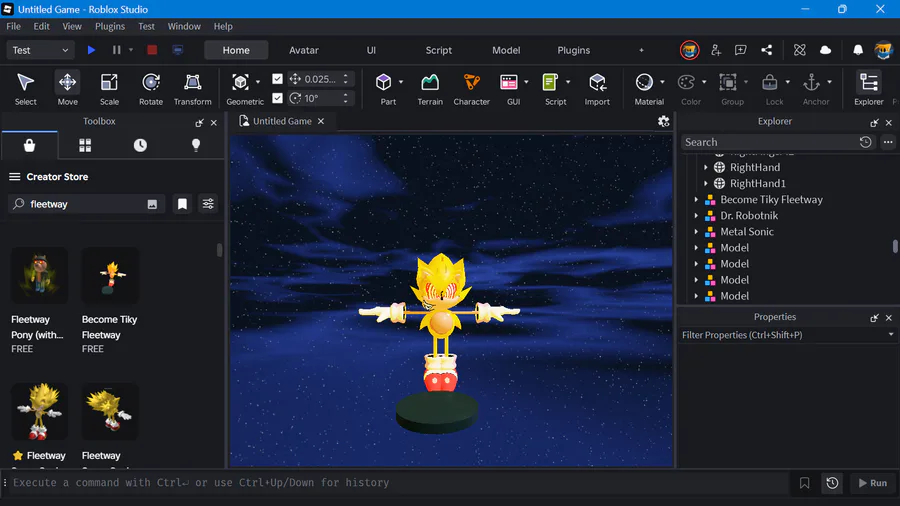Viewport: 900px width, 506px height.
Task: Close the Properties panel
Action: (889, 318)
